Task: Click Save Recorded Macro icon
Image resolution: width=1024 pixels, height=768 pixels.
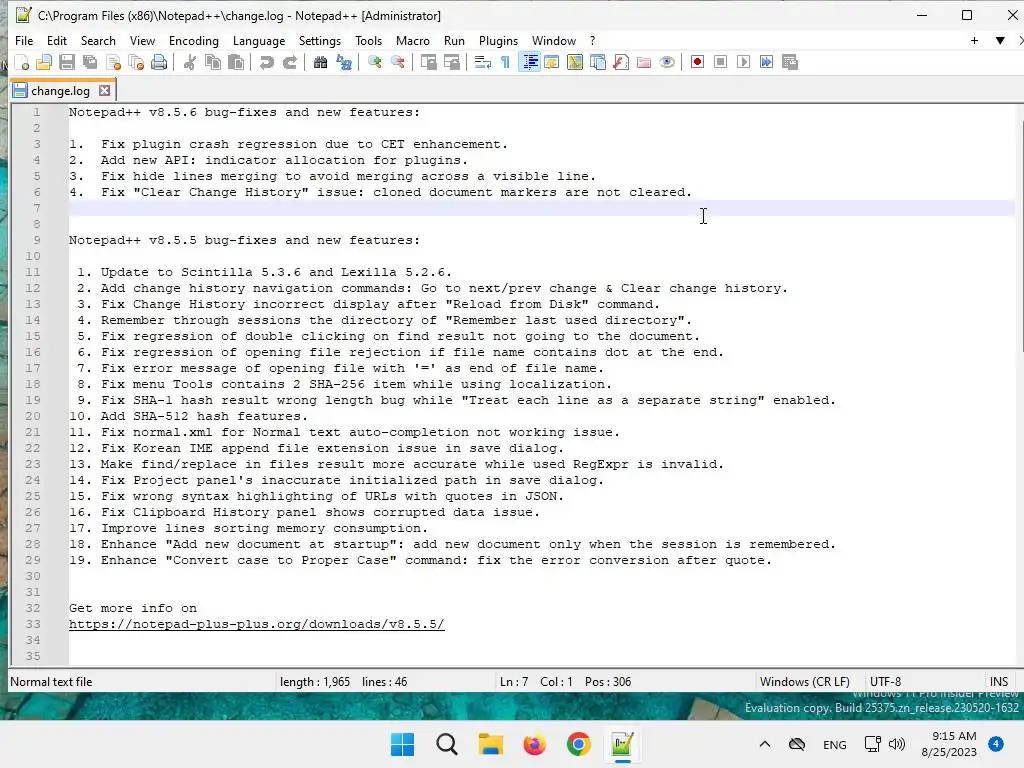Action: [x=790, y=62]
